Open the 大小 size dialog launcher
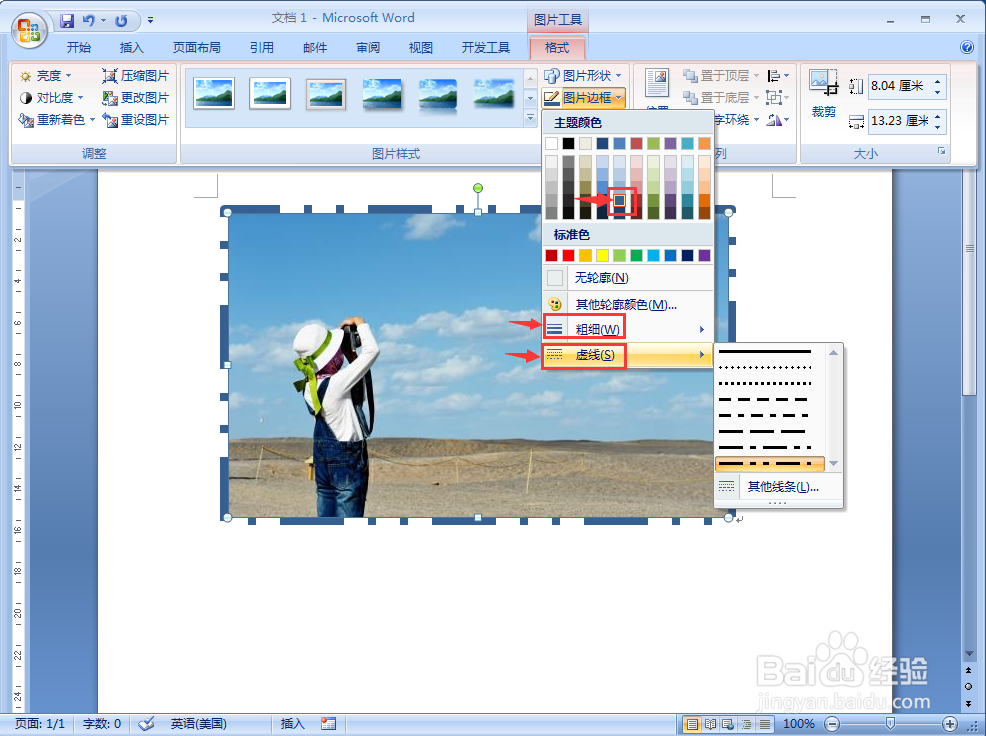This screenshot has height=736, width=986. pos(941,151)
